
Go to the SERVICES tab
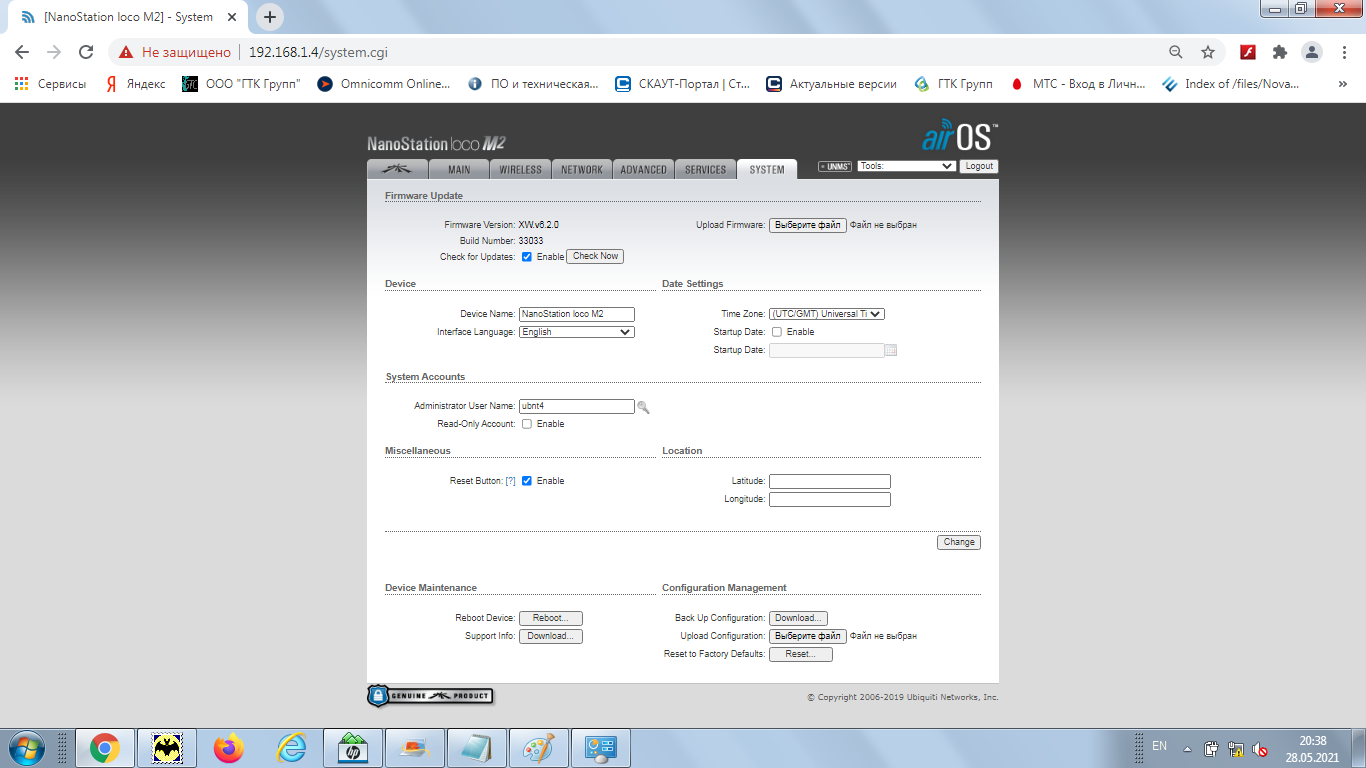[x=705, y=169]
